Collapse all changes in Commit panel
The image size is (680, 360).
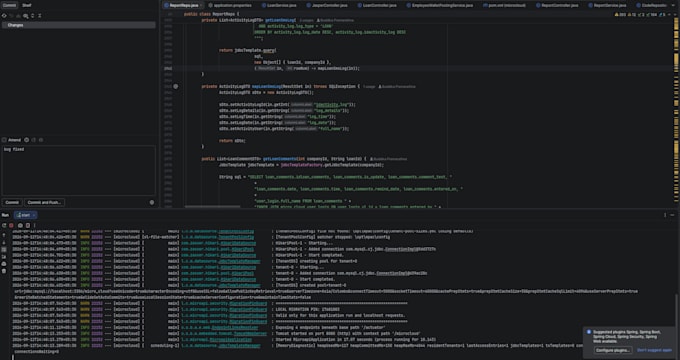coord(40,16)
